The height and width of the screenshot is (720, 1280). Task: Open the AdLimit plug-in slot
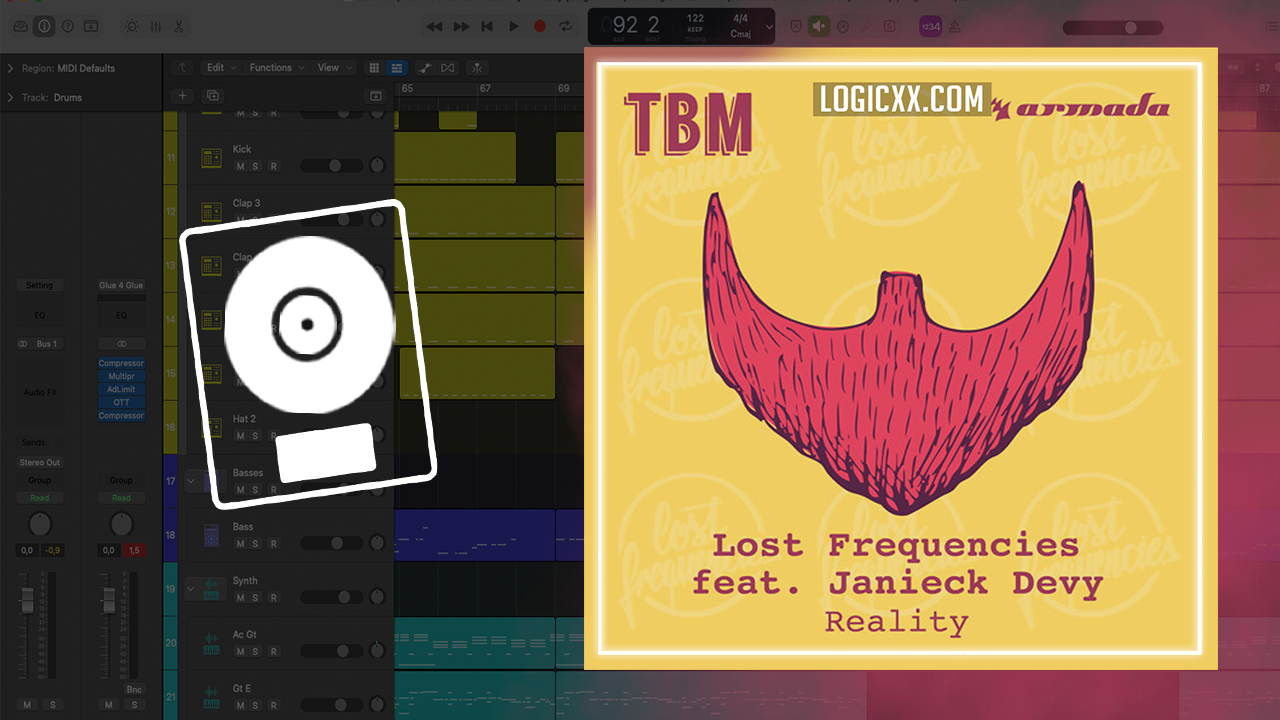121,389
